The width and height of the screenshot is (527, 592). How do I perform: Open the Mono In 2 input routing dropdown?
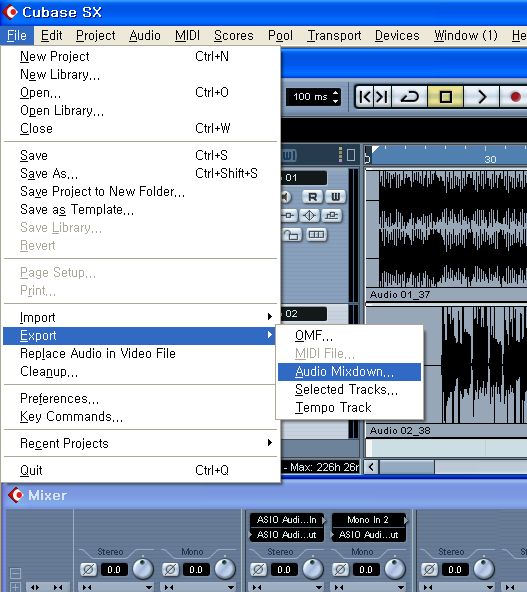coord(368,520)
